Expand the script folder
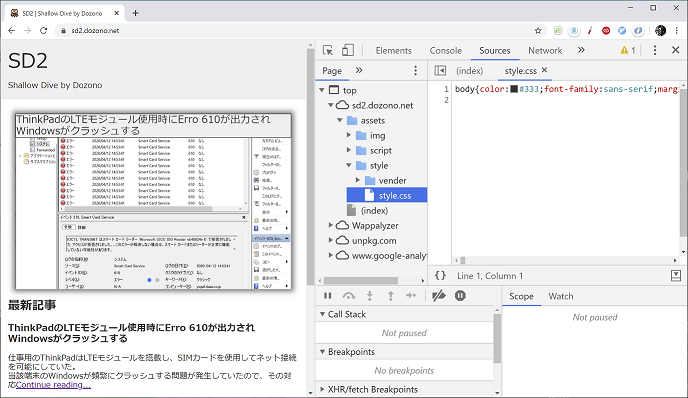688x398 pixels. click(x=349, y=150)
